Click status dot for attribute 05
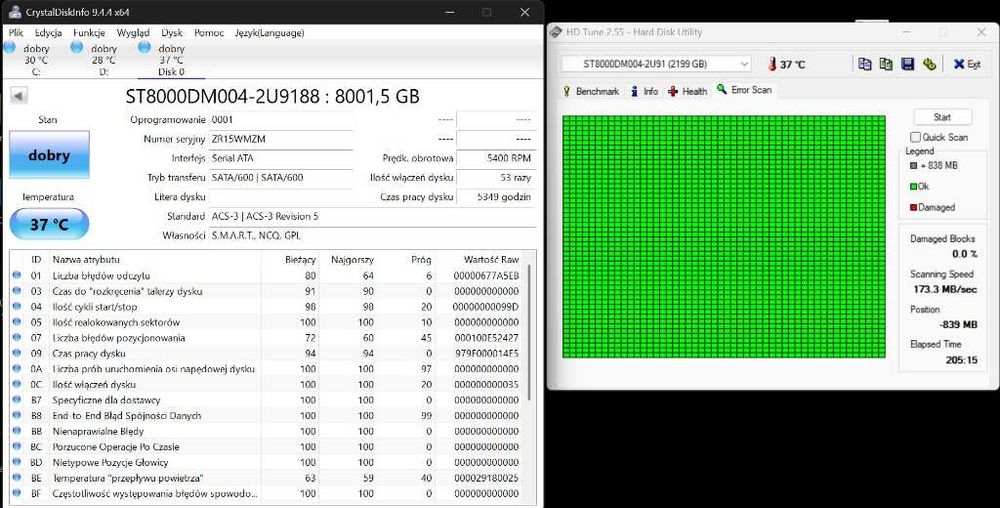This screenshot has width=1000, height=508. click(17, 322)
